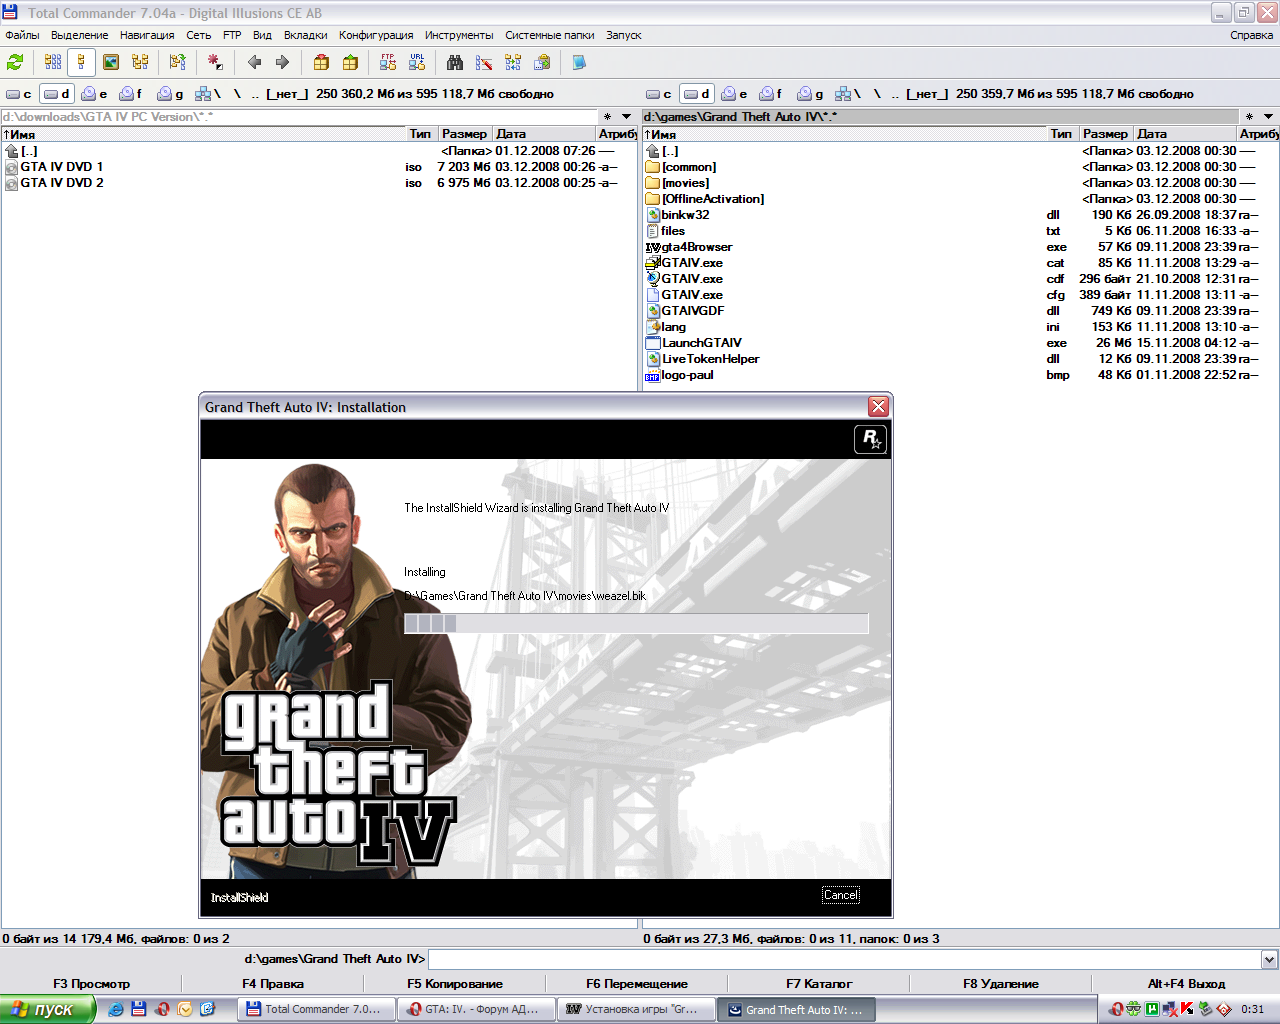
Task: Click the Unpack files box icon
Action: [350, 62]
